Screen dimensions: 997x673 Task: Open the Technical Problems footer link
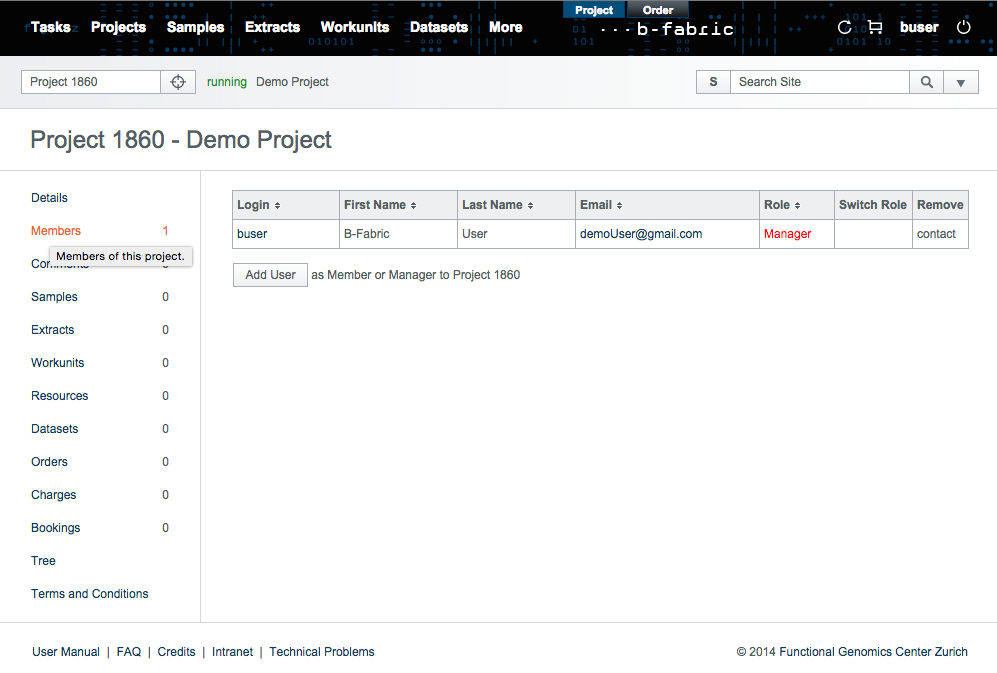pos(322,652)
